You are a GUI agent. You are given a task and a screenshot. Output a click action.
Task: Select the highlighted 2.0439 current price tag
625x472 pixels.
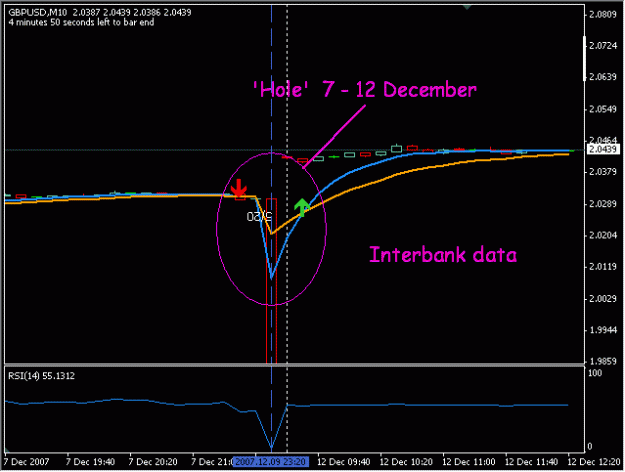click(x=603, y=149)
